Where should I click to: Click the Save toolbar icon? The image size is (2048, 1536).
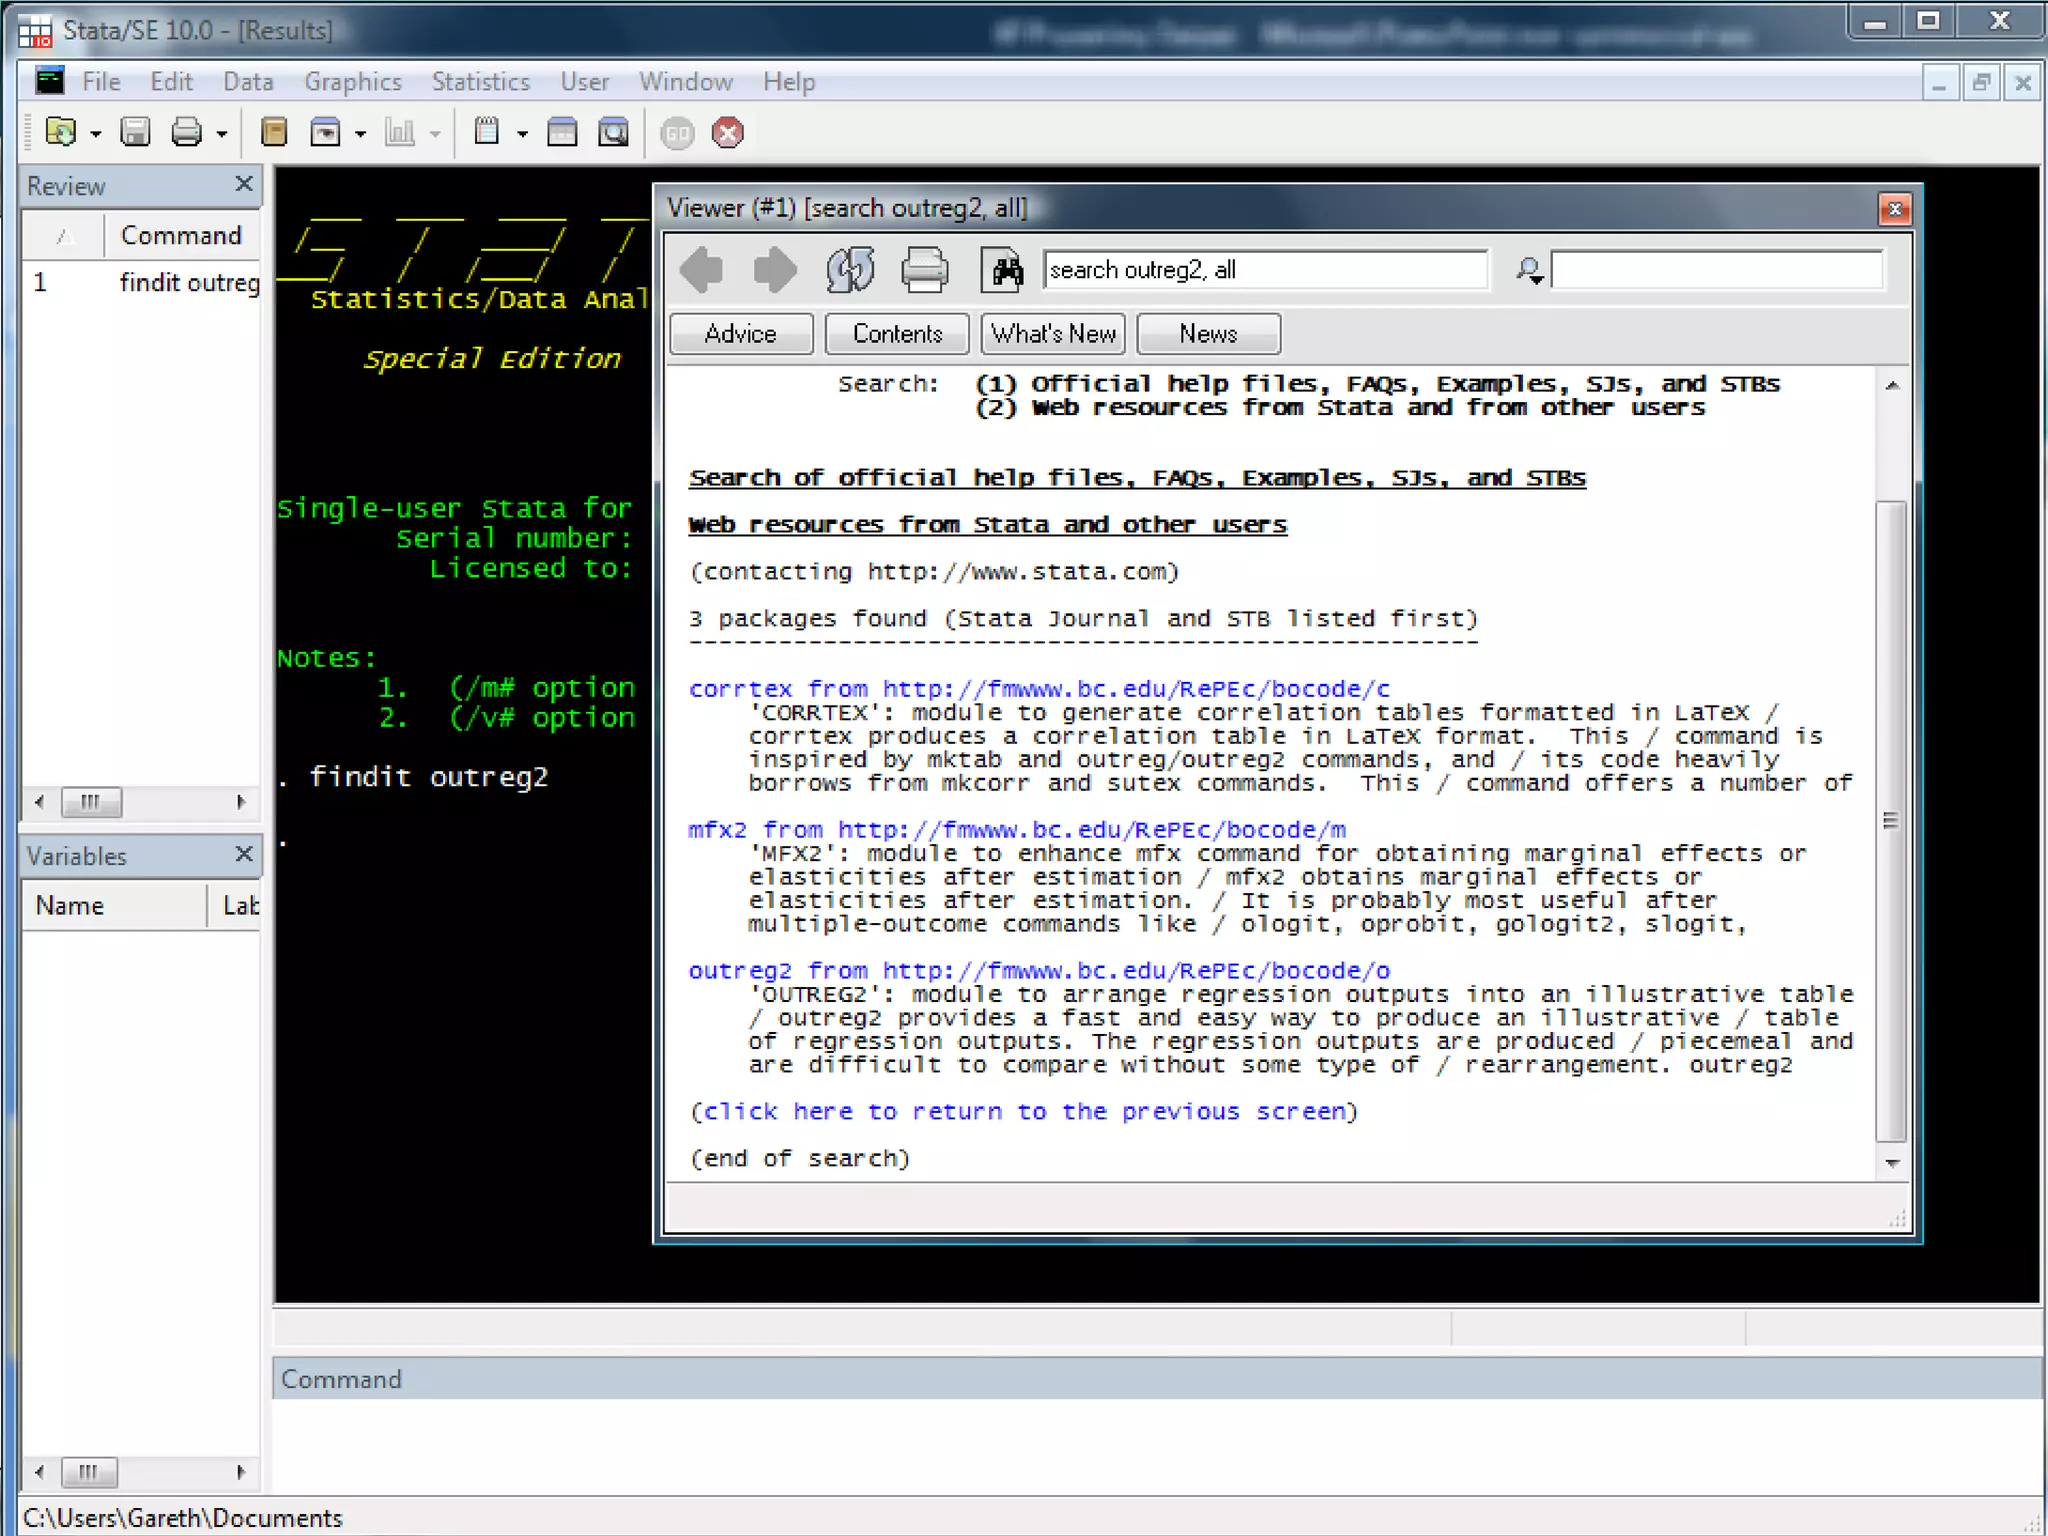pos(135,132)
